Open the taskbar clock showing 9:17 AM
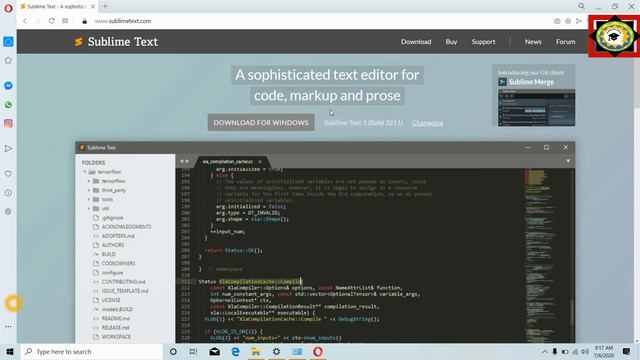 (x=604, y=351)
